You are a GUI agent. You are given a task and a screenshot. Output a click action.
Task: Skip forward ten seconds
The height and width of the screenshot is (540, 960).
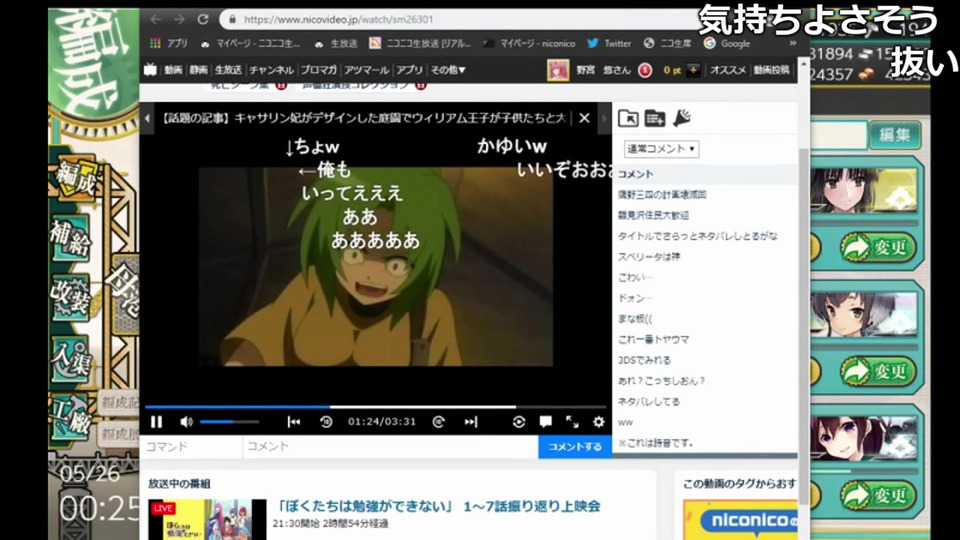tap(438, 422)
